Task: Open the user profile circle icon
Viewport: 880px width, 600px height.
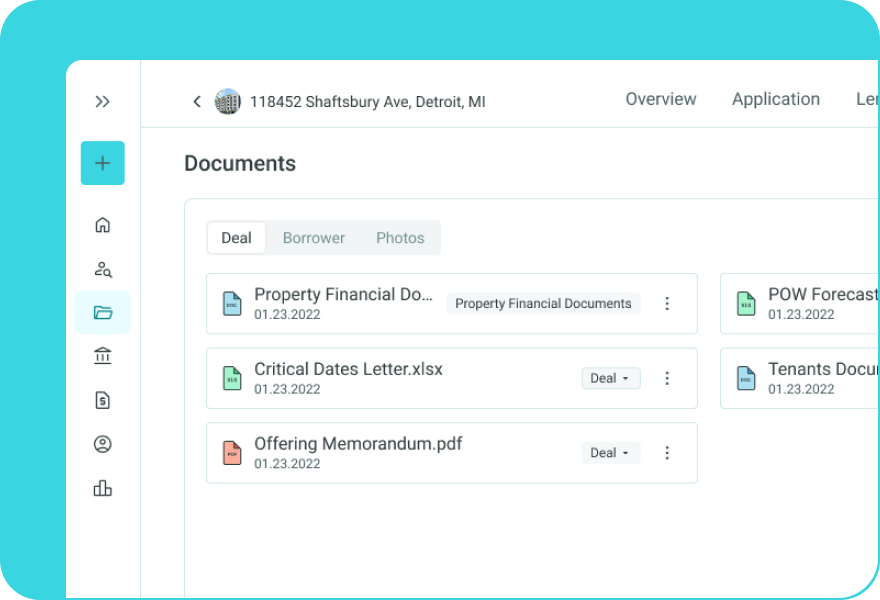Action: (x=103, y=444)
